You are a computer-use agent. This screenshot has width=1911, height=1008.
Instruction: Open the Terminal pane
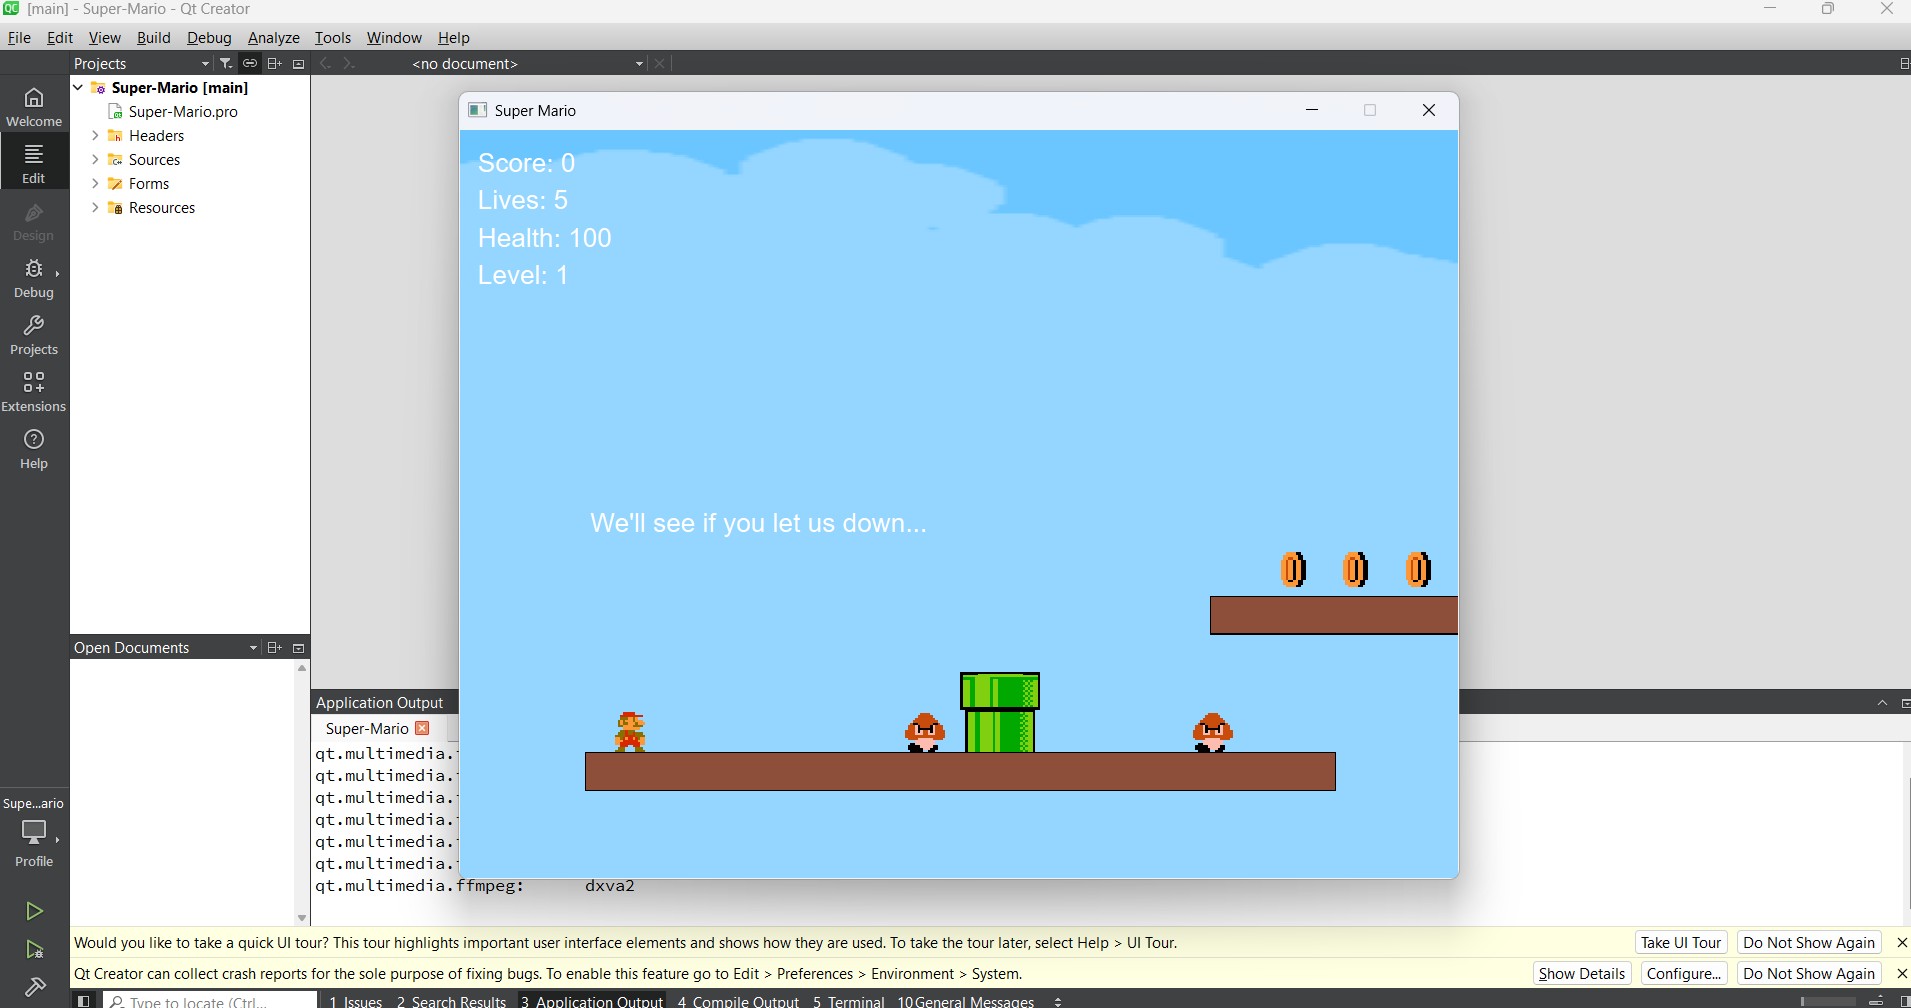(x=848, y=1001)
